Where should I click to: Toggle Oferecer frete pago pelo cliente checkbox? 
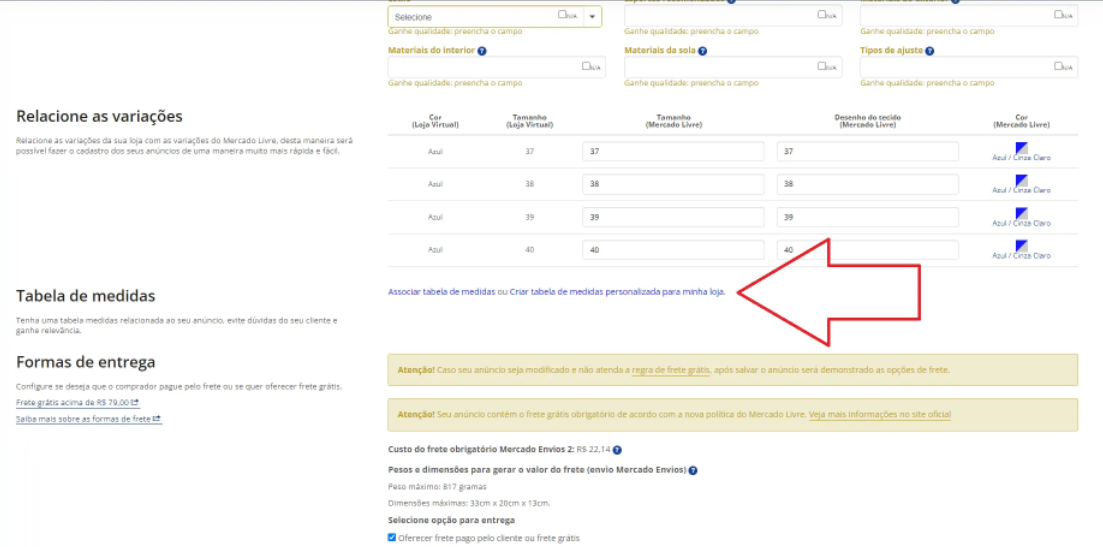pos(392,538)
